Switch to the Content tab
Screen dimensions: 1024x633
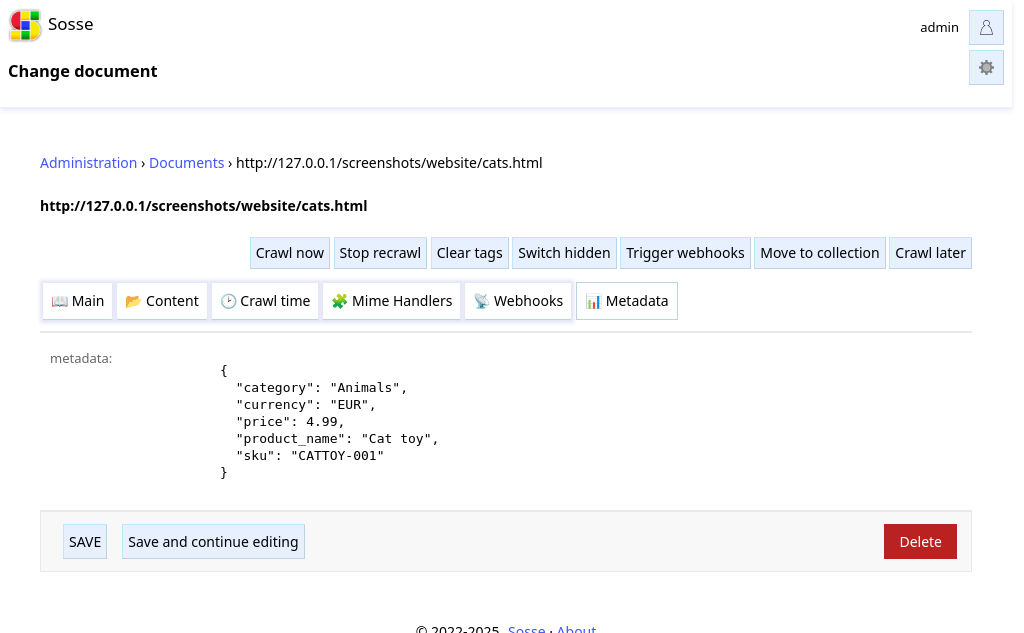[162, 301]
